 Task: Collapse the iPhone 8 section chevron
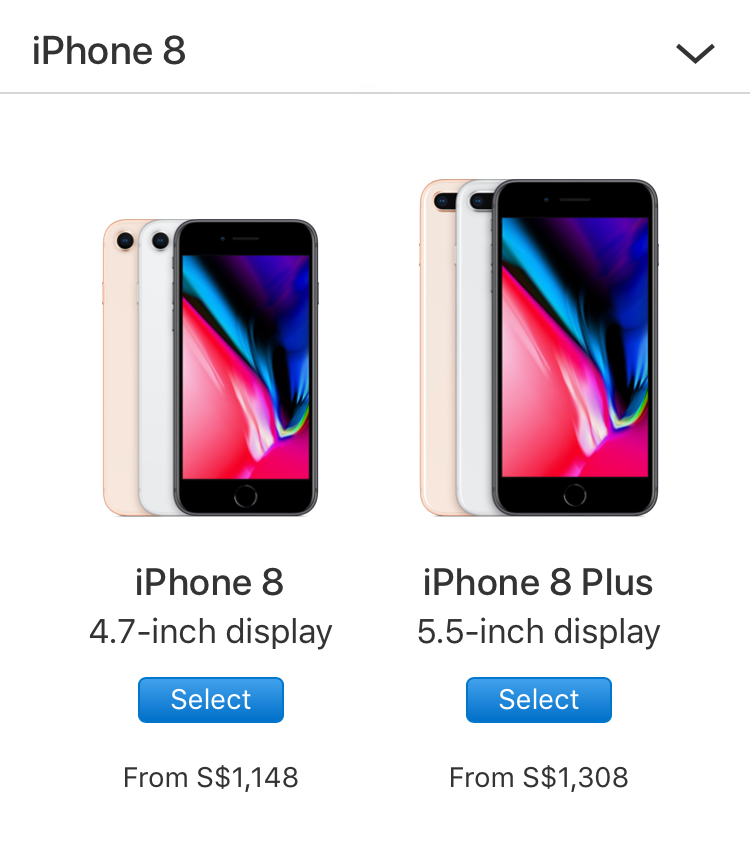[695, 53]
